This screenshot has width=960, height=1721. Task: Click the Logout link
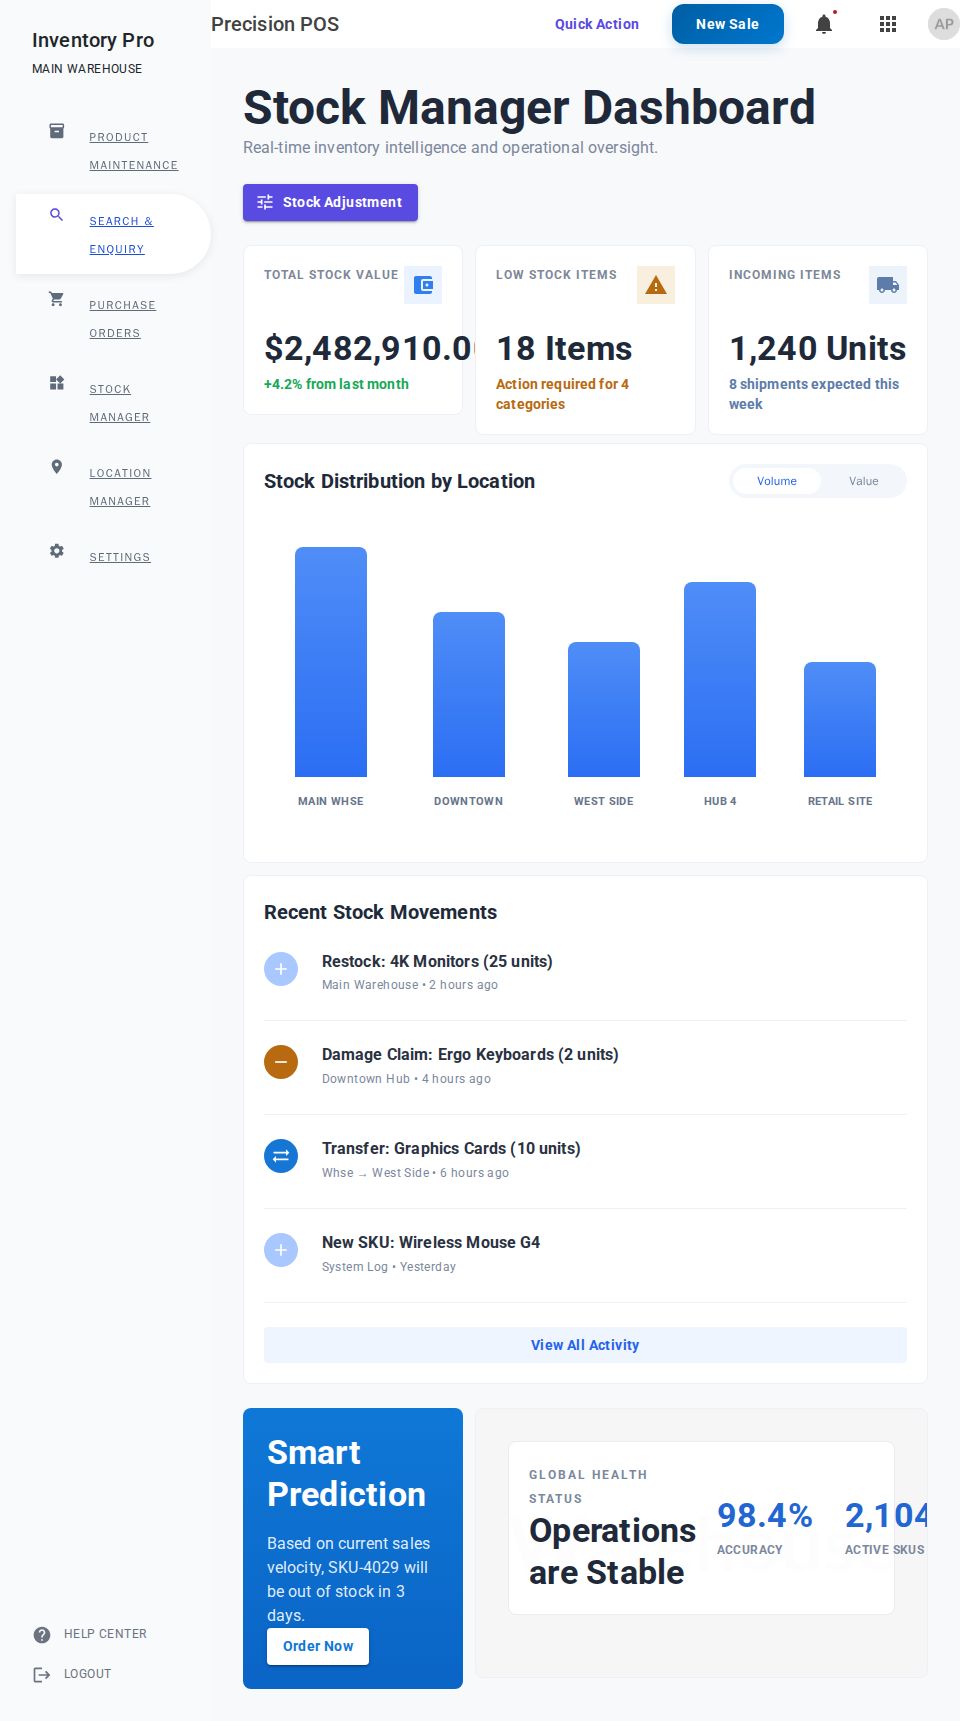(87, 1674)
